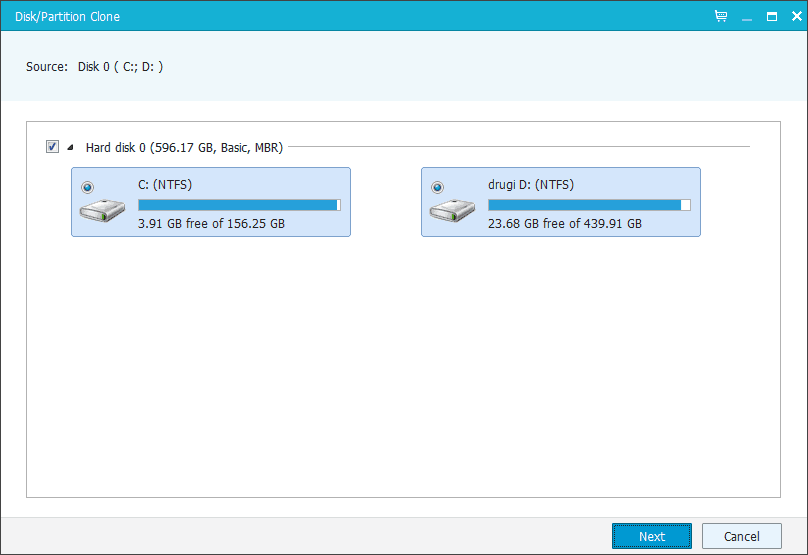Click the C: drive hard disk icon
This screenshot has width=808, height=555.
pyautogui.click(x=103, y=210)
